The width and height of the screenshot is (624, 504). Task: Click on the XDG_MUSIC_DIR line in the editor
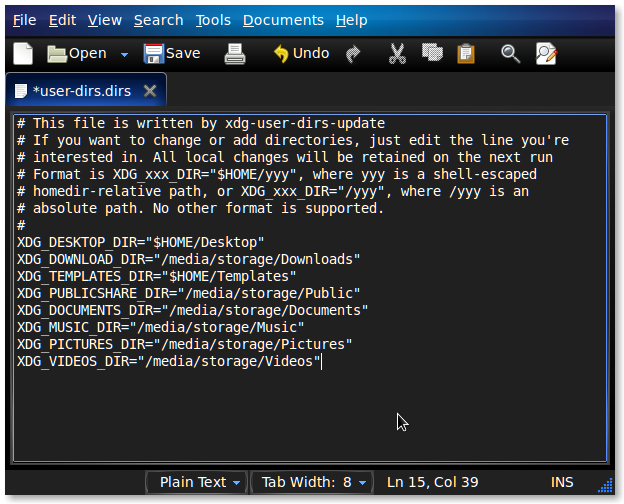point(160,327)
